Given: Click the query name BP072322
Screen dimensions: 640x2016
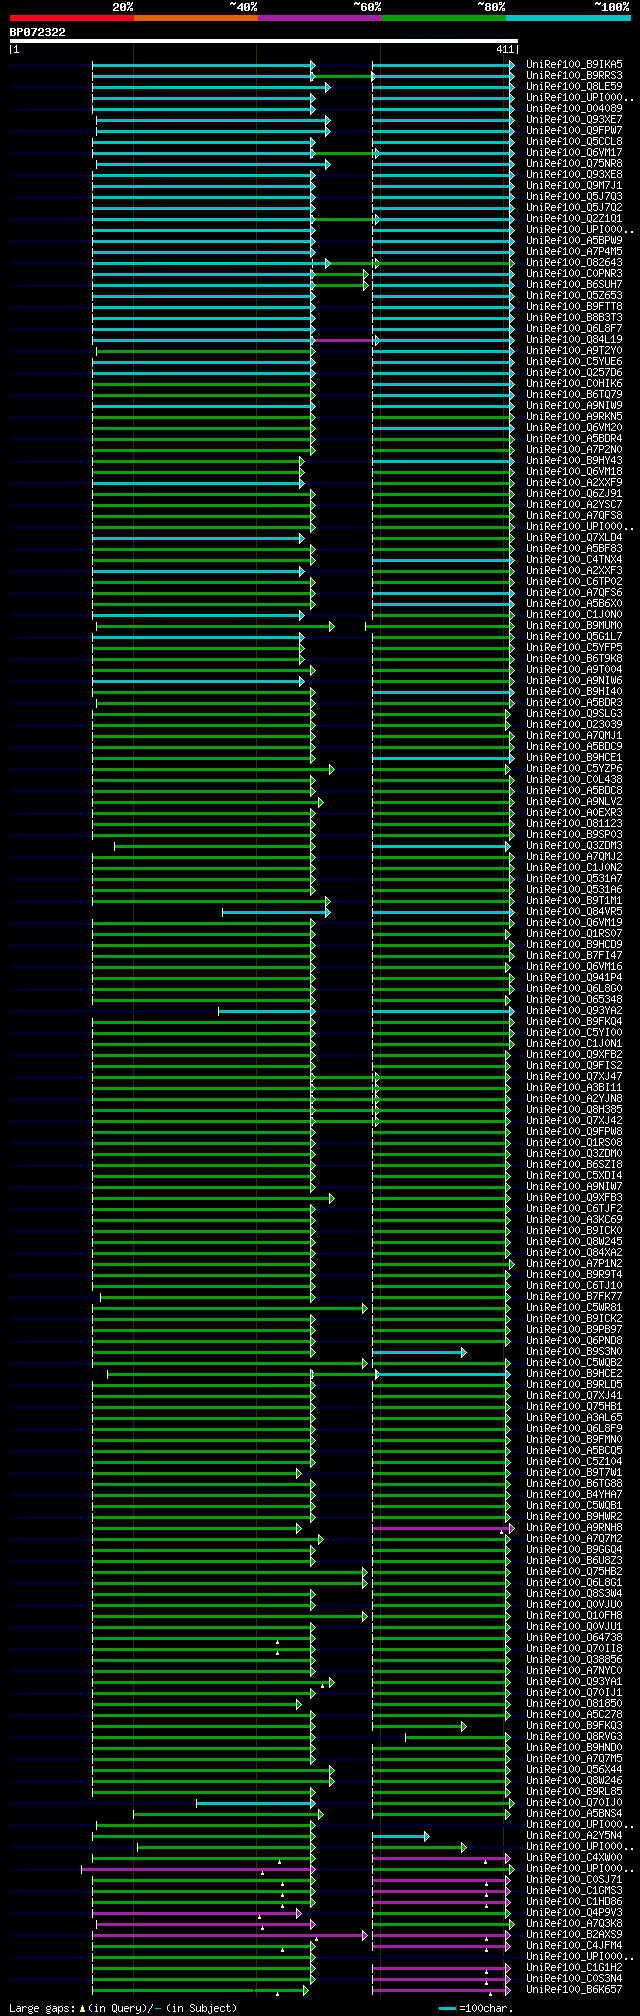Looking at the screenshot, I should pos(38,32).
